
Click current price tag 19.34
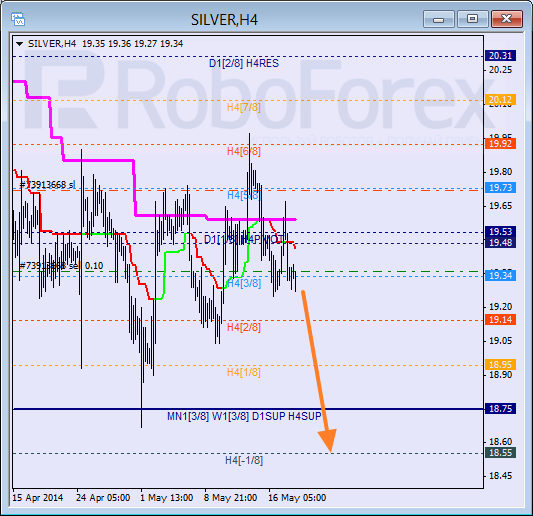click(x=500, y=275)
